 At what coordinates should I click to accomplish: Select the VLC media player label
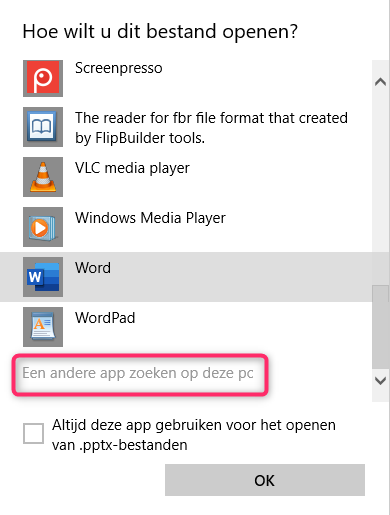(x=132, y=168)
